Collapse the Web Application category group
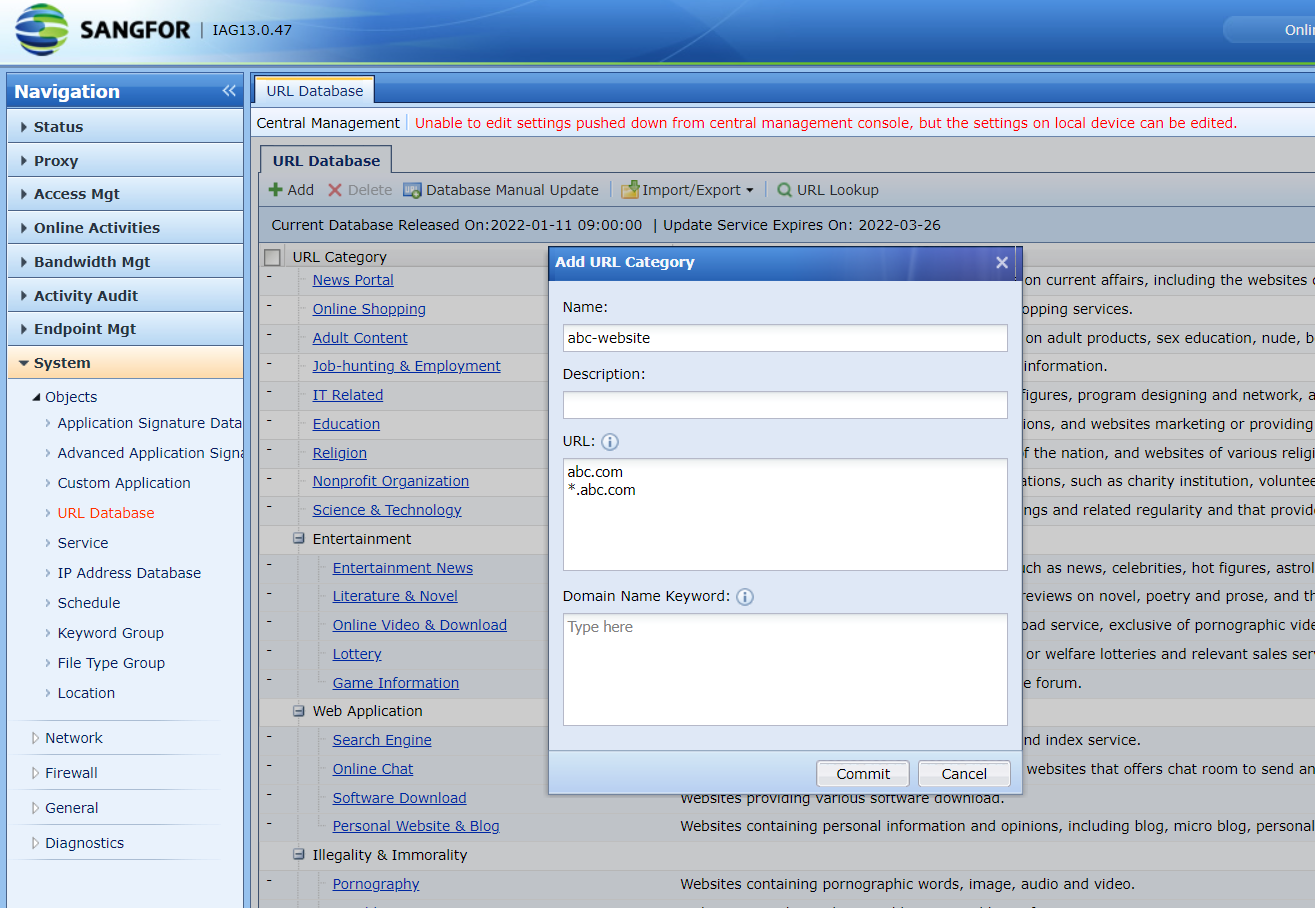Viewport: 1315px width, 908px height. (299, 711)
